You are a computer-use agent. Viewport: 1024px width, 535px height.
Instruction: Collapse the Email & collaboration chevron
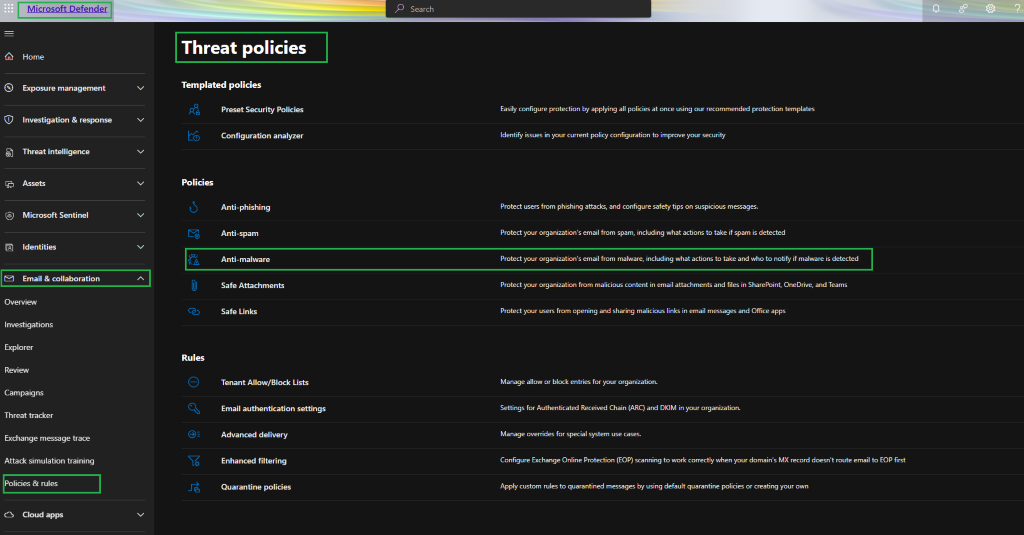140,278
